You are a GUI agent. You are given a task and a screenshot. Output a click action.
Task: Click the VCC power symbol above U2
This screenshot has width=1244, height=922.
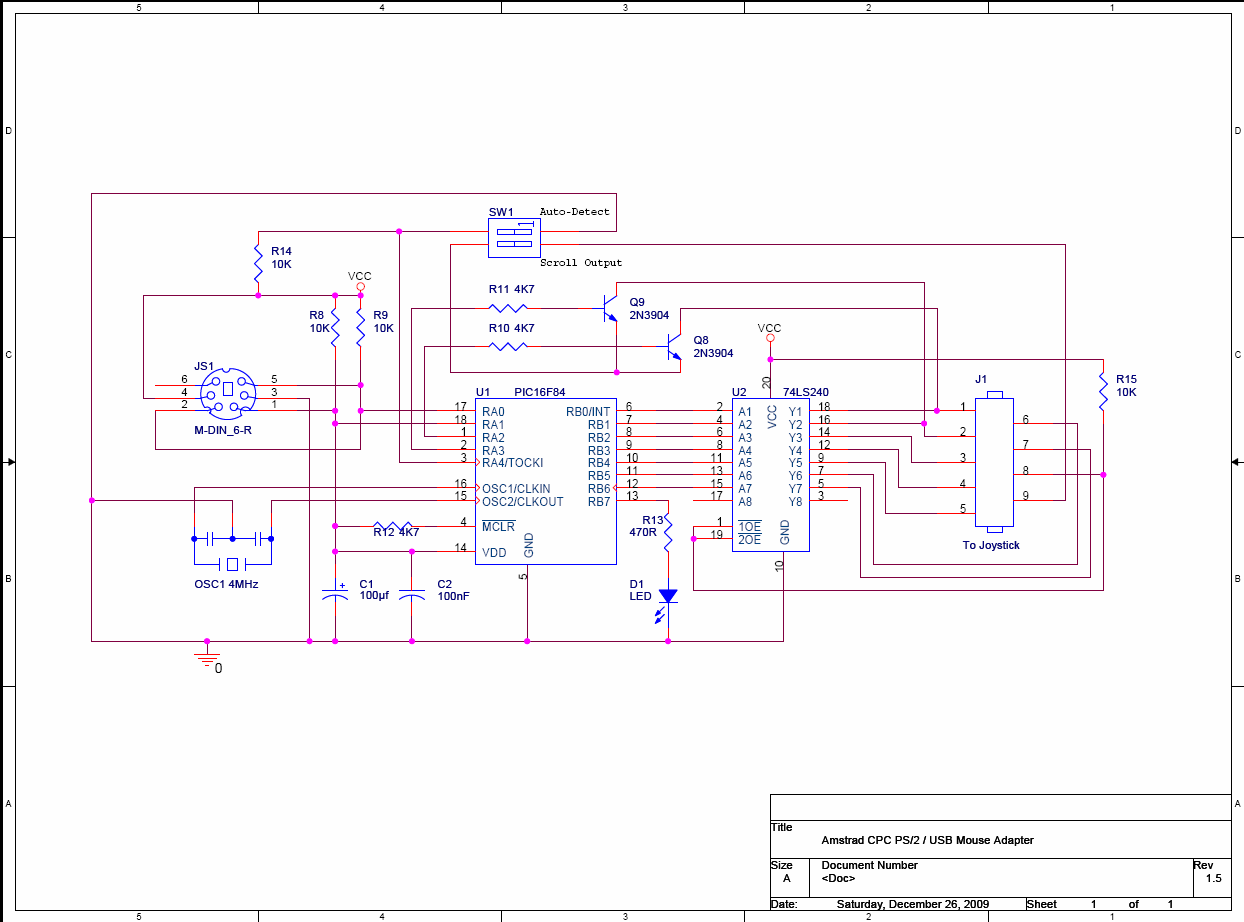pos(770,333)
